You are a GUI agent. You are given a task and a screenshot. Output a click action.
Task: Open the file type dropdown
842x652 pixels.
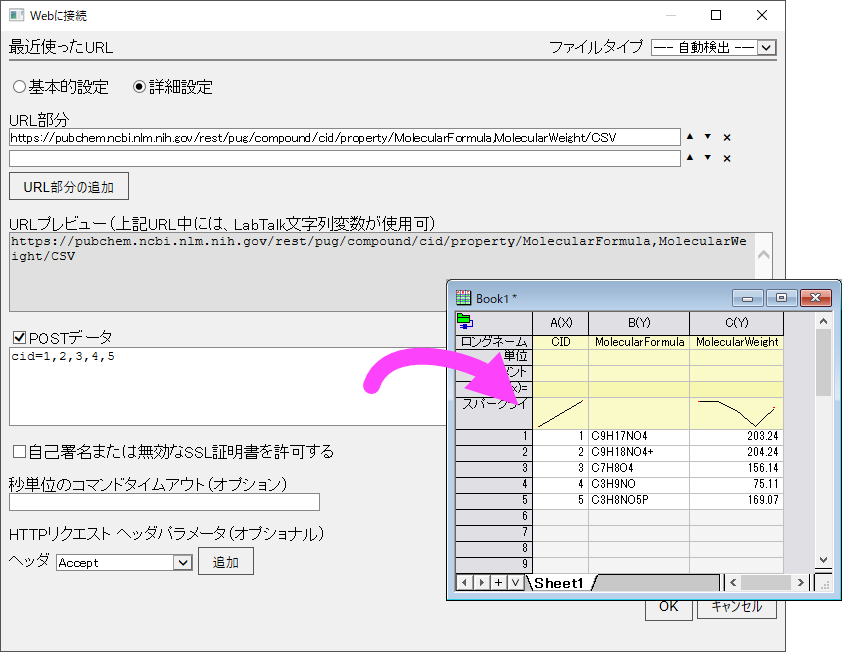tap(766, 48)
